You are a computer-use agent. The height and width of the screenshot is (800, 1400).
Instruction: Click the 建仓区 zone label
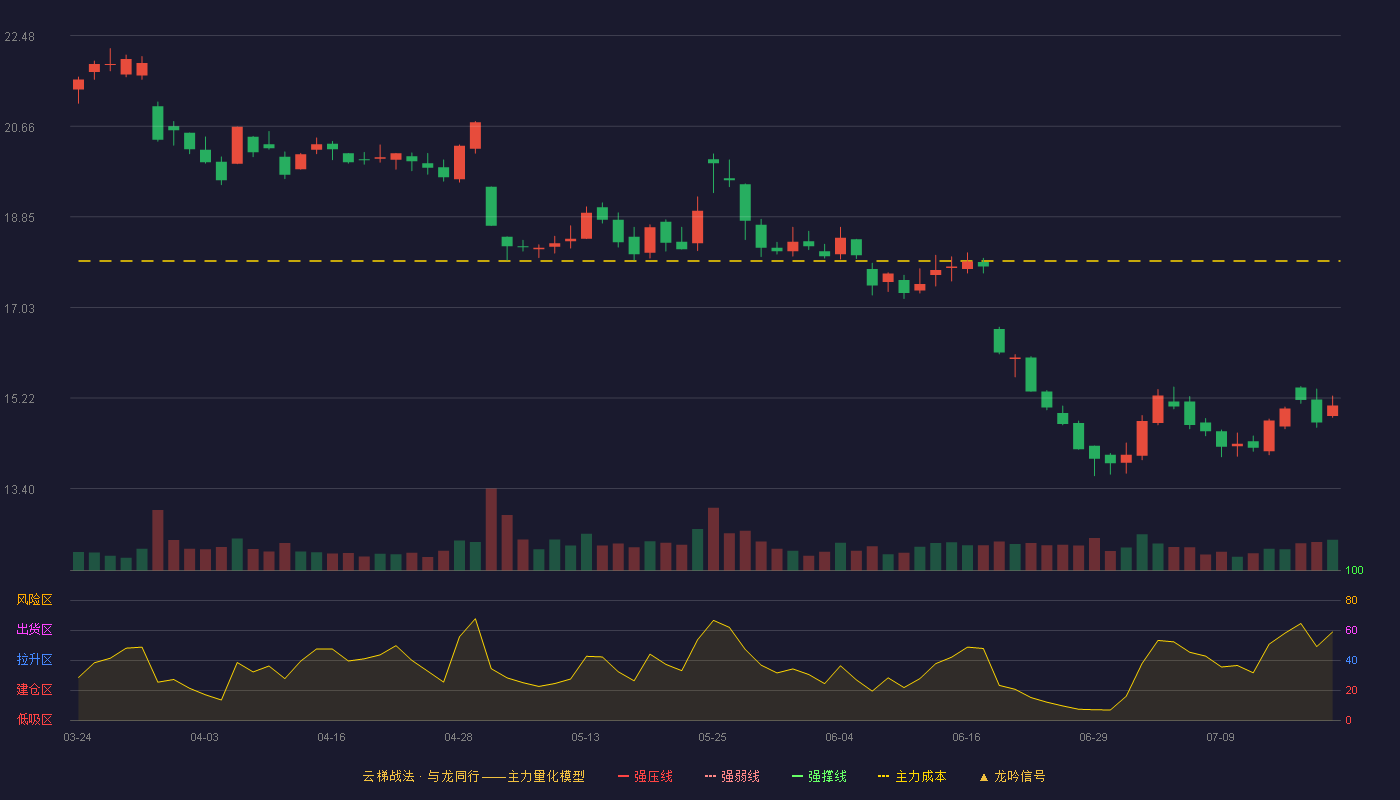click(34, 690)
